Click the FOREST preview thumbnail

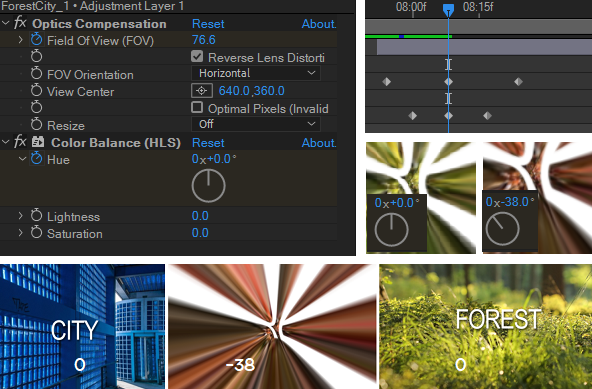(x=486, y=327)
